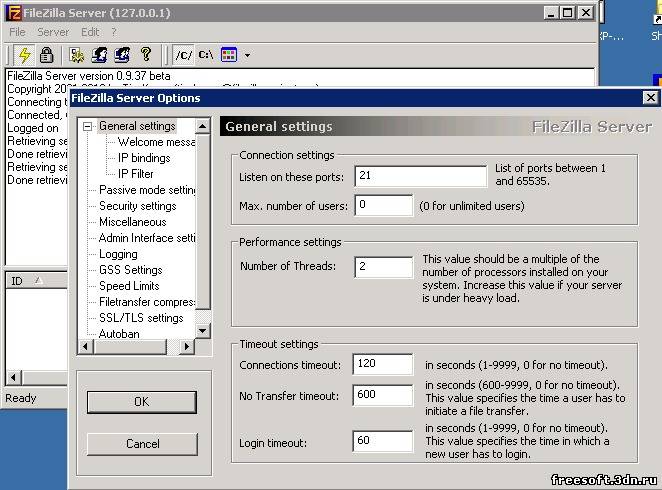Click the Connections timeout field
The image size is (662, 490).
[383, 364]
